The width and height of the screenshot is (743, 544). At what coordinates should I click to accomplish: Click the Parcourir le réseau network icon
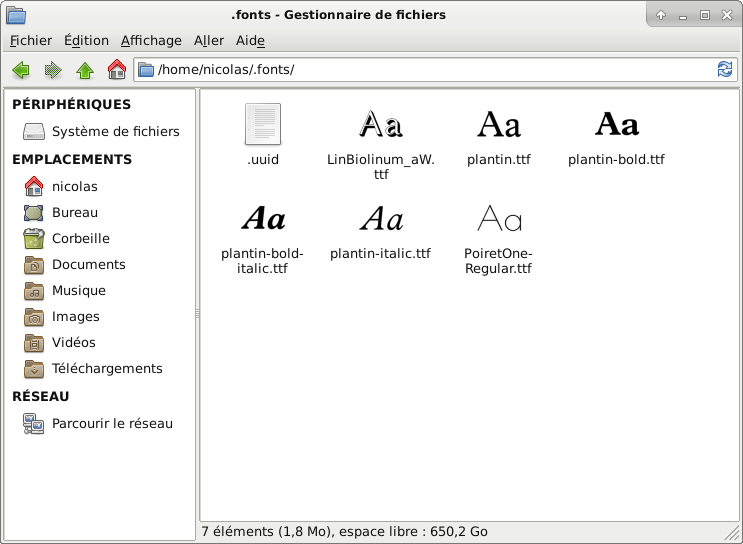(34, 424)
